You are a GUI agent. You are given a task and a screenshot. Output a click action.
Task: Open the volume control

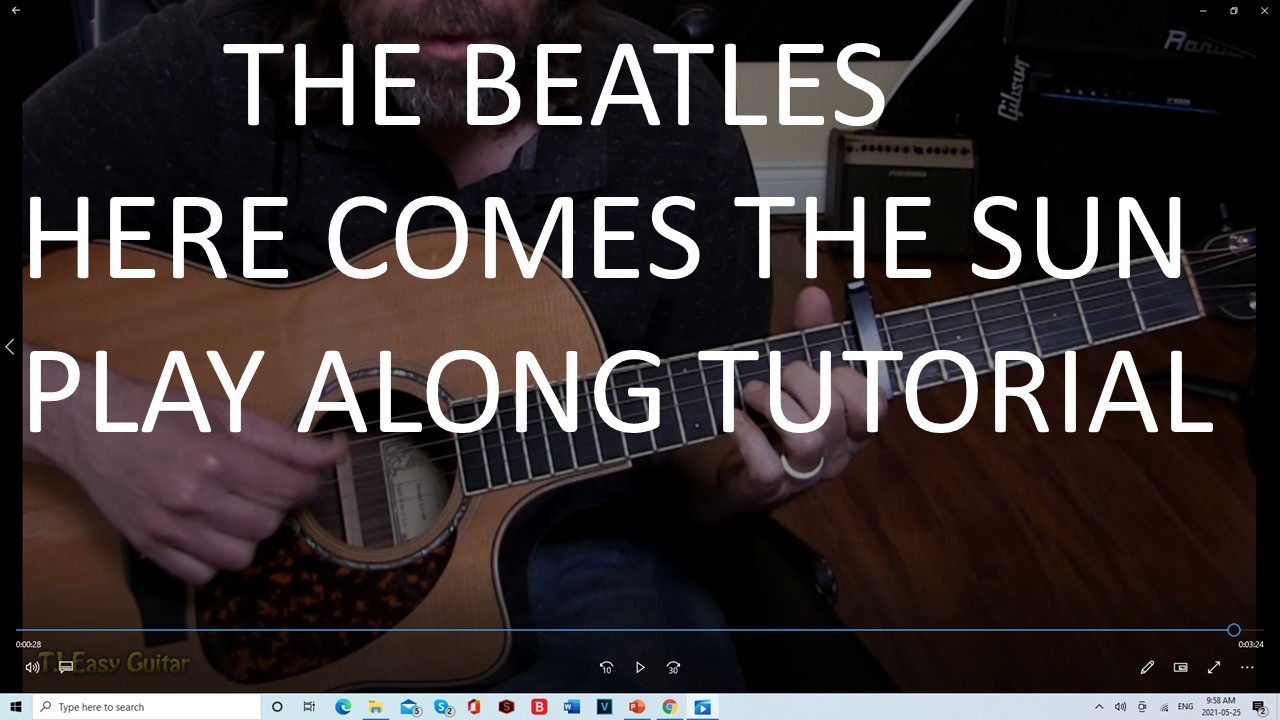[32, 667]
